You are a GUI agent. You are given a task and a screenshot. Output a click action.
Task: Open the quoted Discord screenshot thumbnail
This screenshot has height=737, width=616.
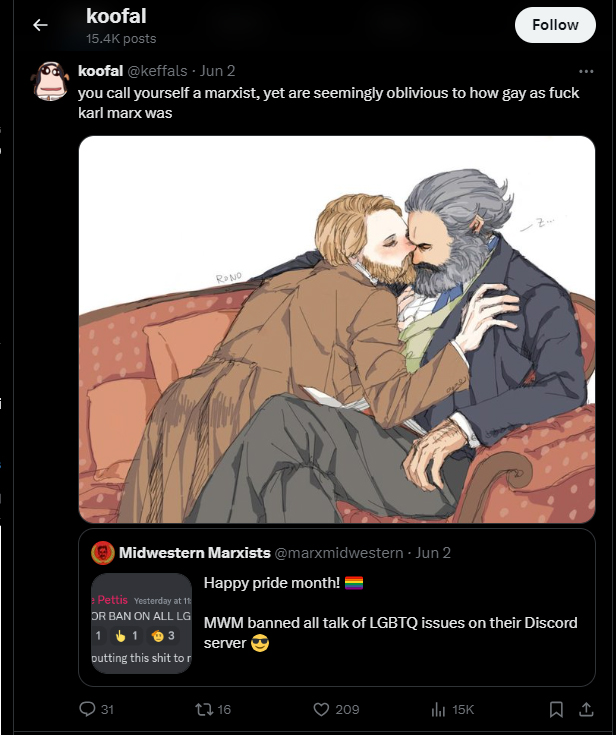click(x=141, y=623)
